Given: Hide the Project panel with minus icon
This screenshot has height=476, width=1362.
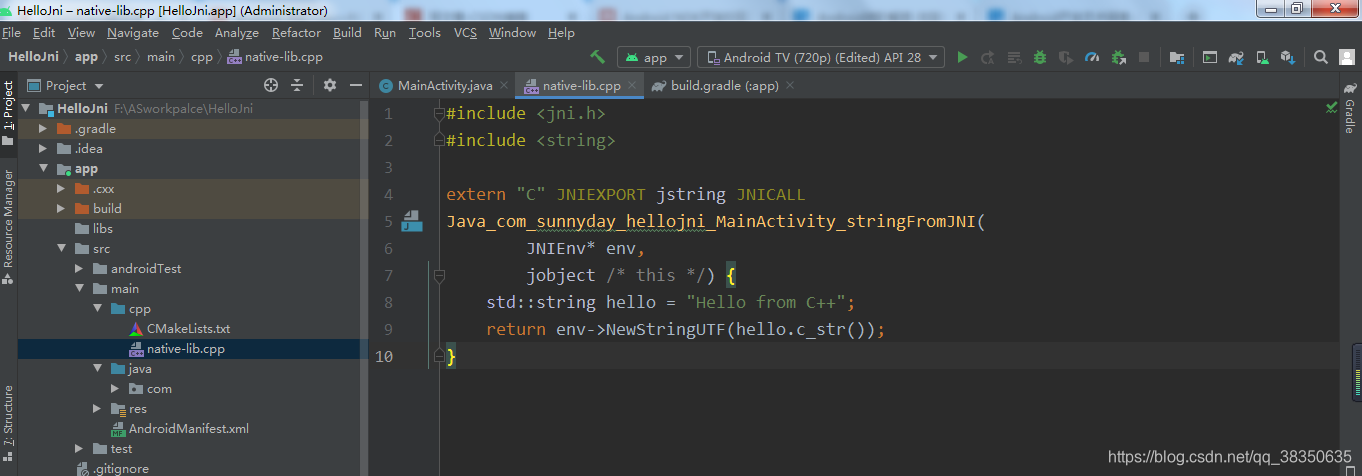Looking at the screenshot, I should (354, 85).
